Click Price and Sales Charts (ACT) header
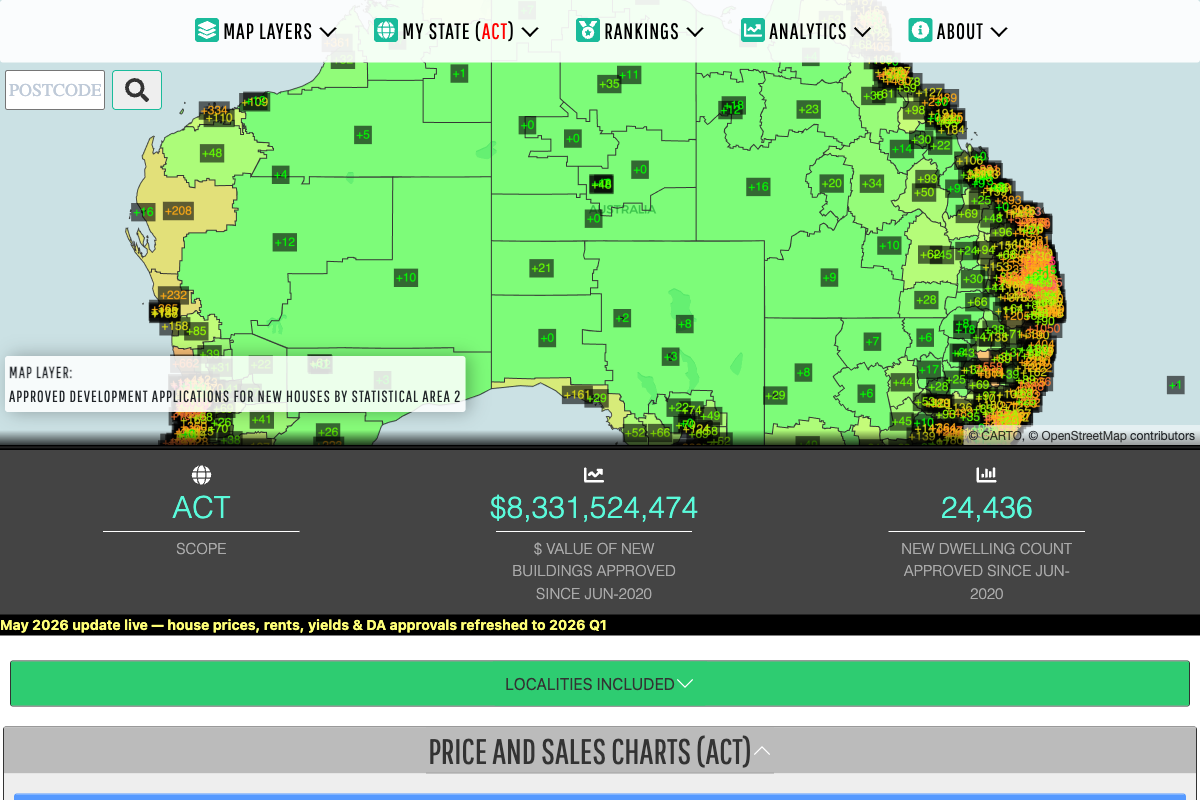1200x800 pixels. coord(600,750)
